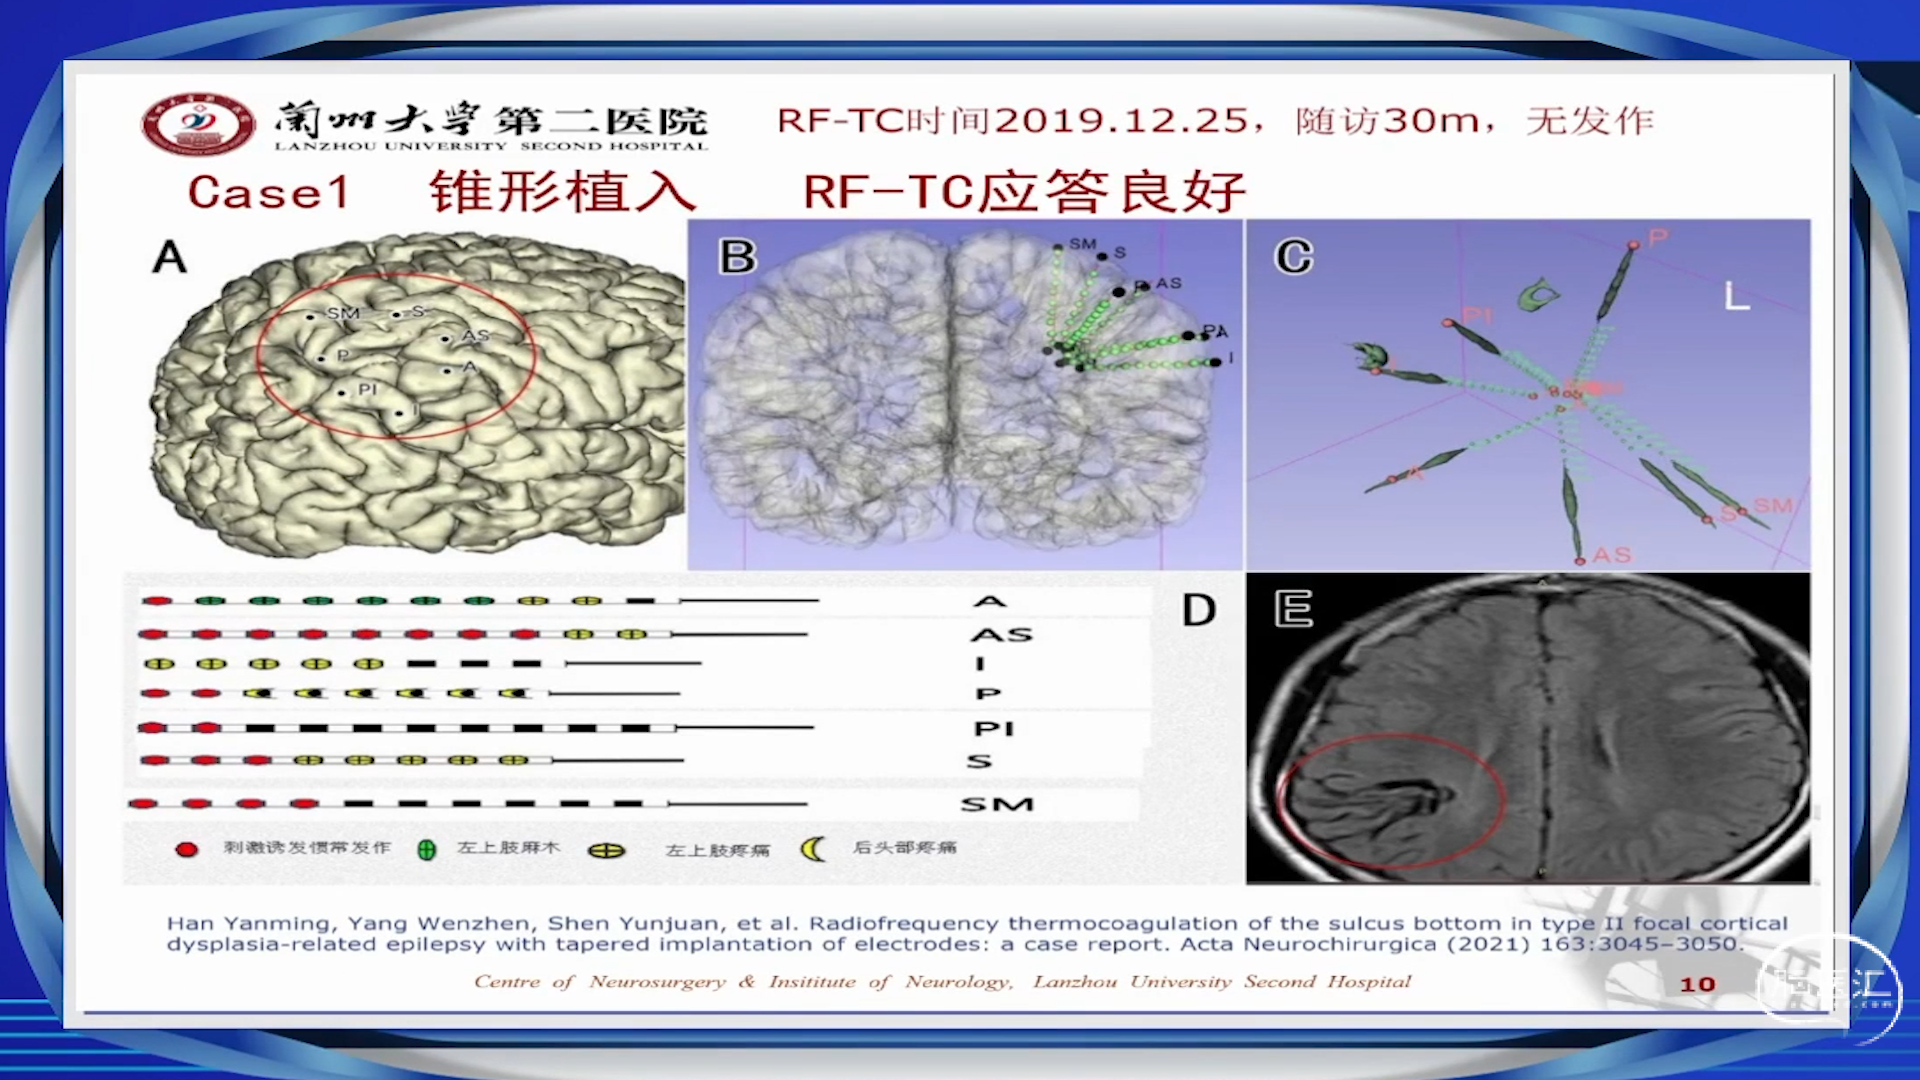The width and height of the screenshot is (1920, 1080).
Task: Click the yellow oval pain legend icon
Action: [606, 851]
